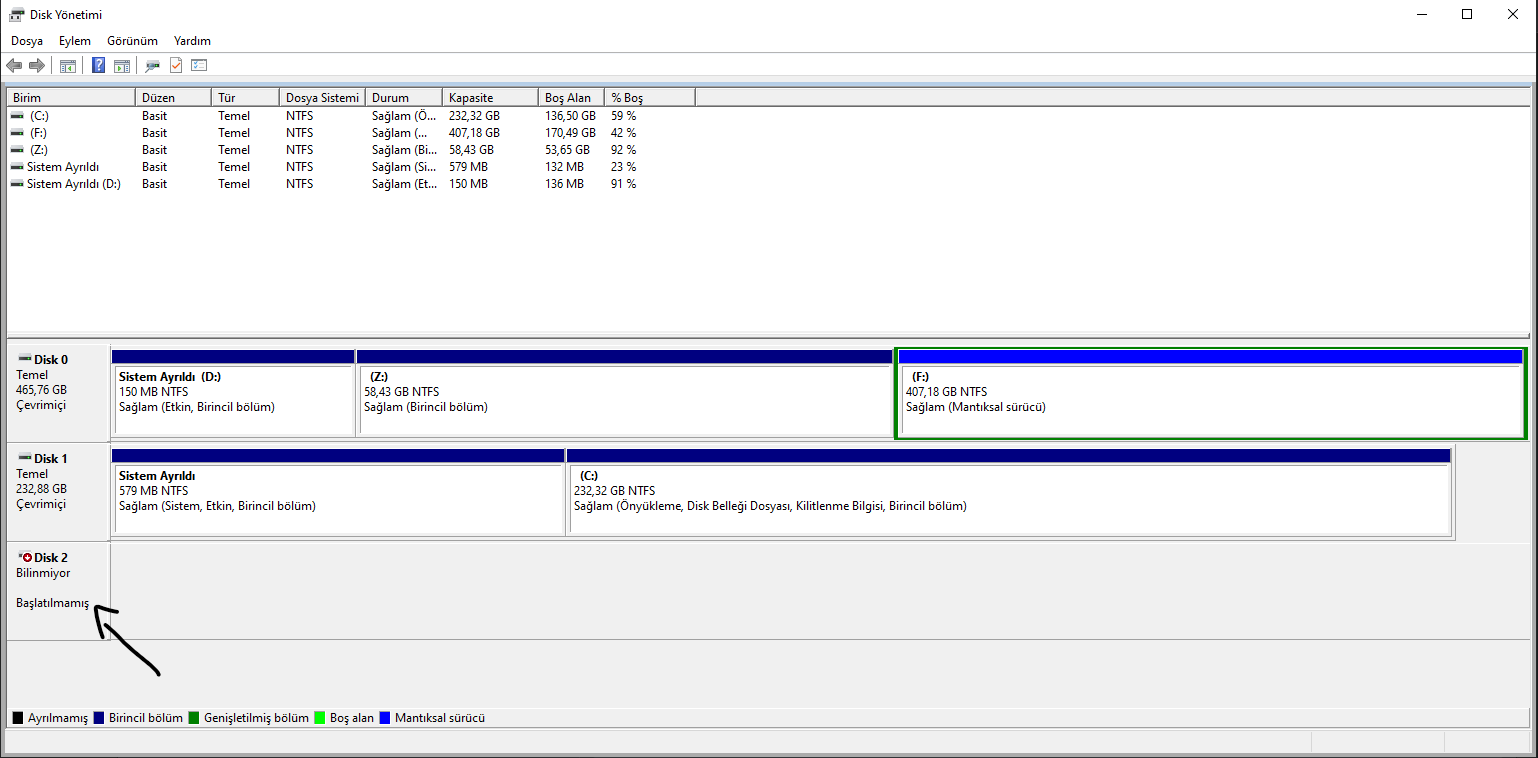Open the Dosya menu
Viewport: 1538px width, 758px height.
click(x=27, y=41)
